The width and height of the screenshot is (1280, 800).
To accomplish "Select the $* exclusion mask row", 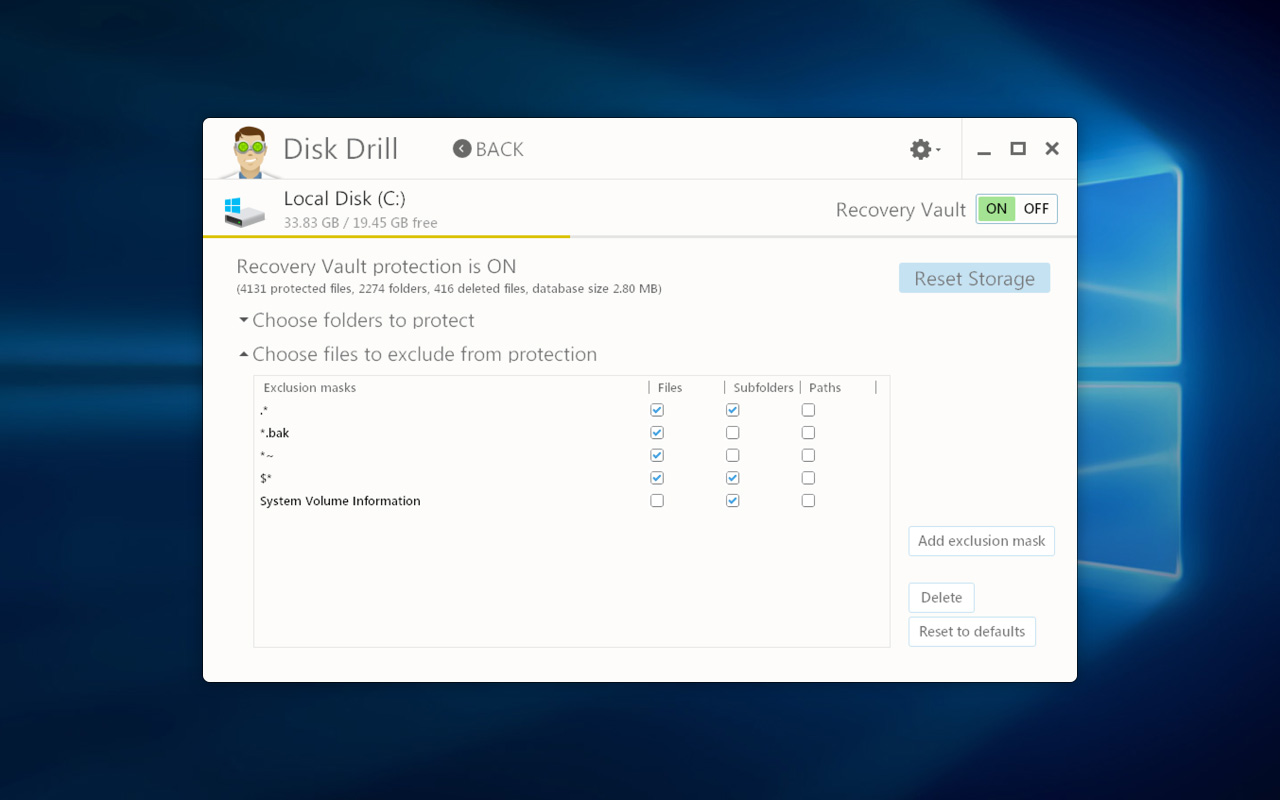I will pos(571,478).
